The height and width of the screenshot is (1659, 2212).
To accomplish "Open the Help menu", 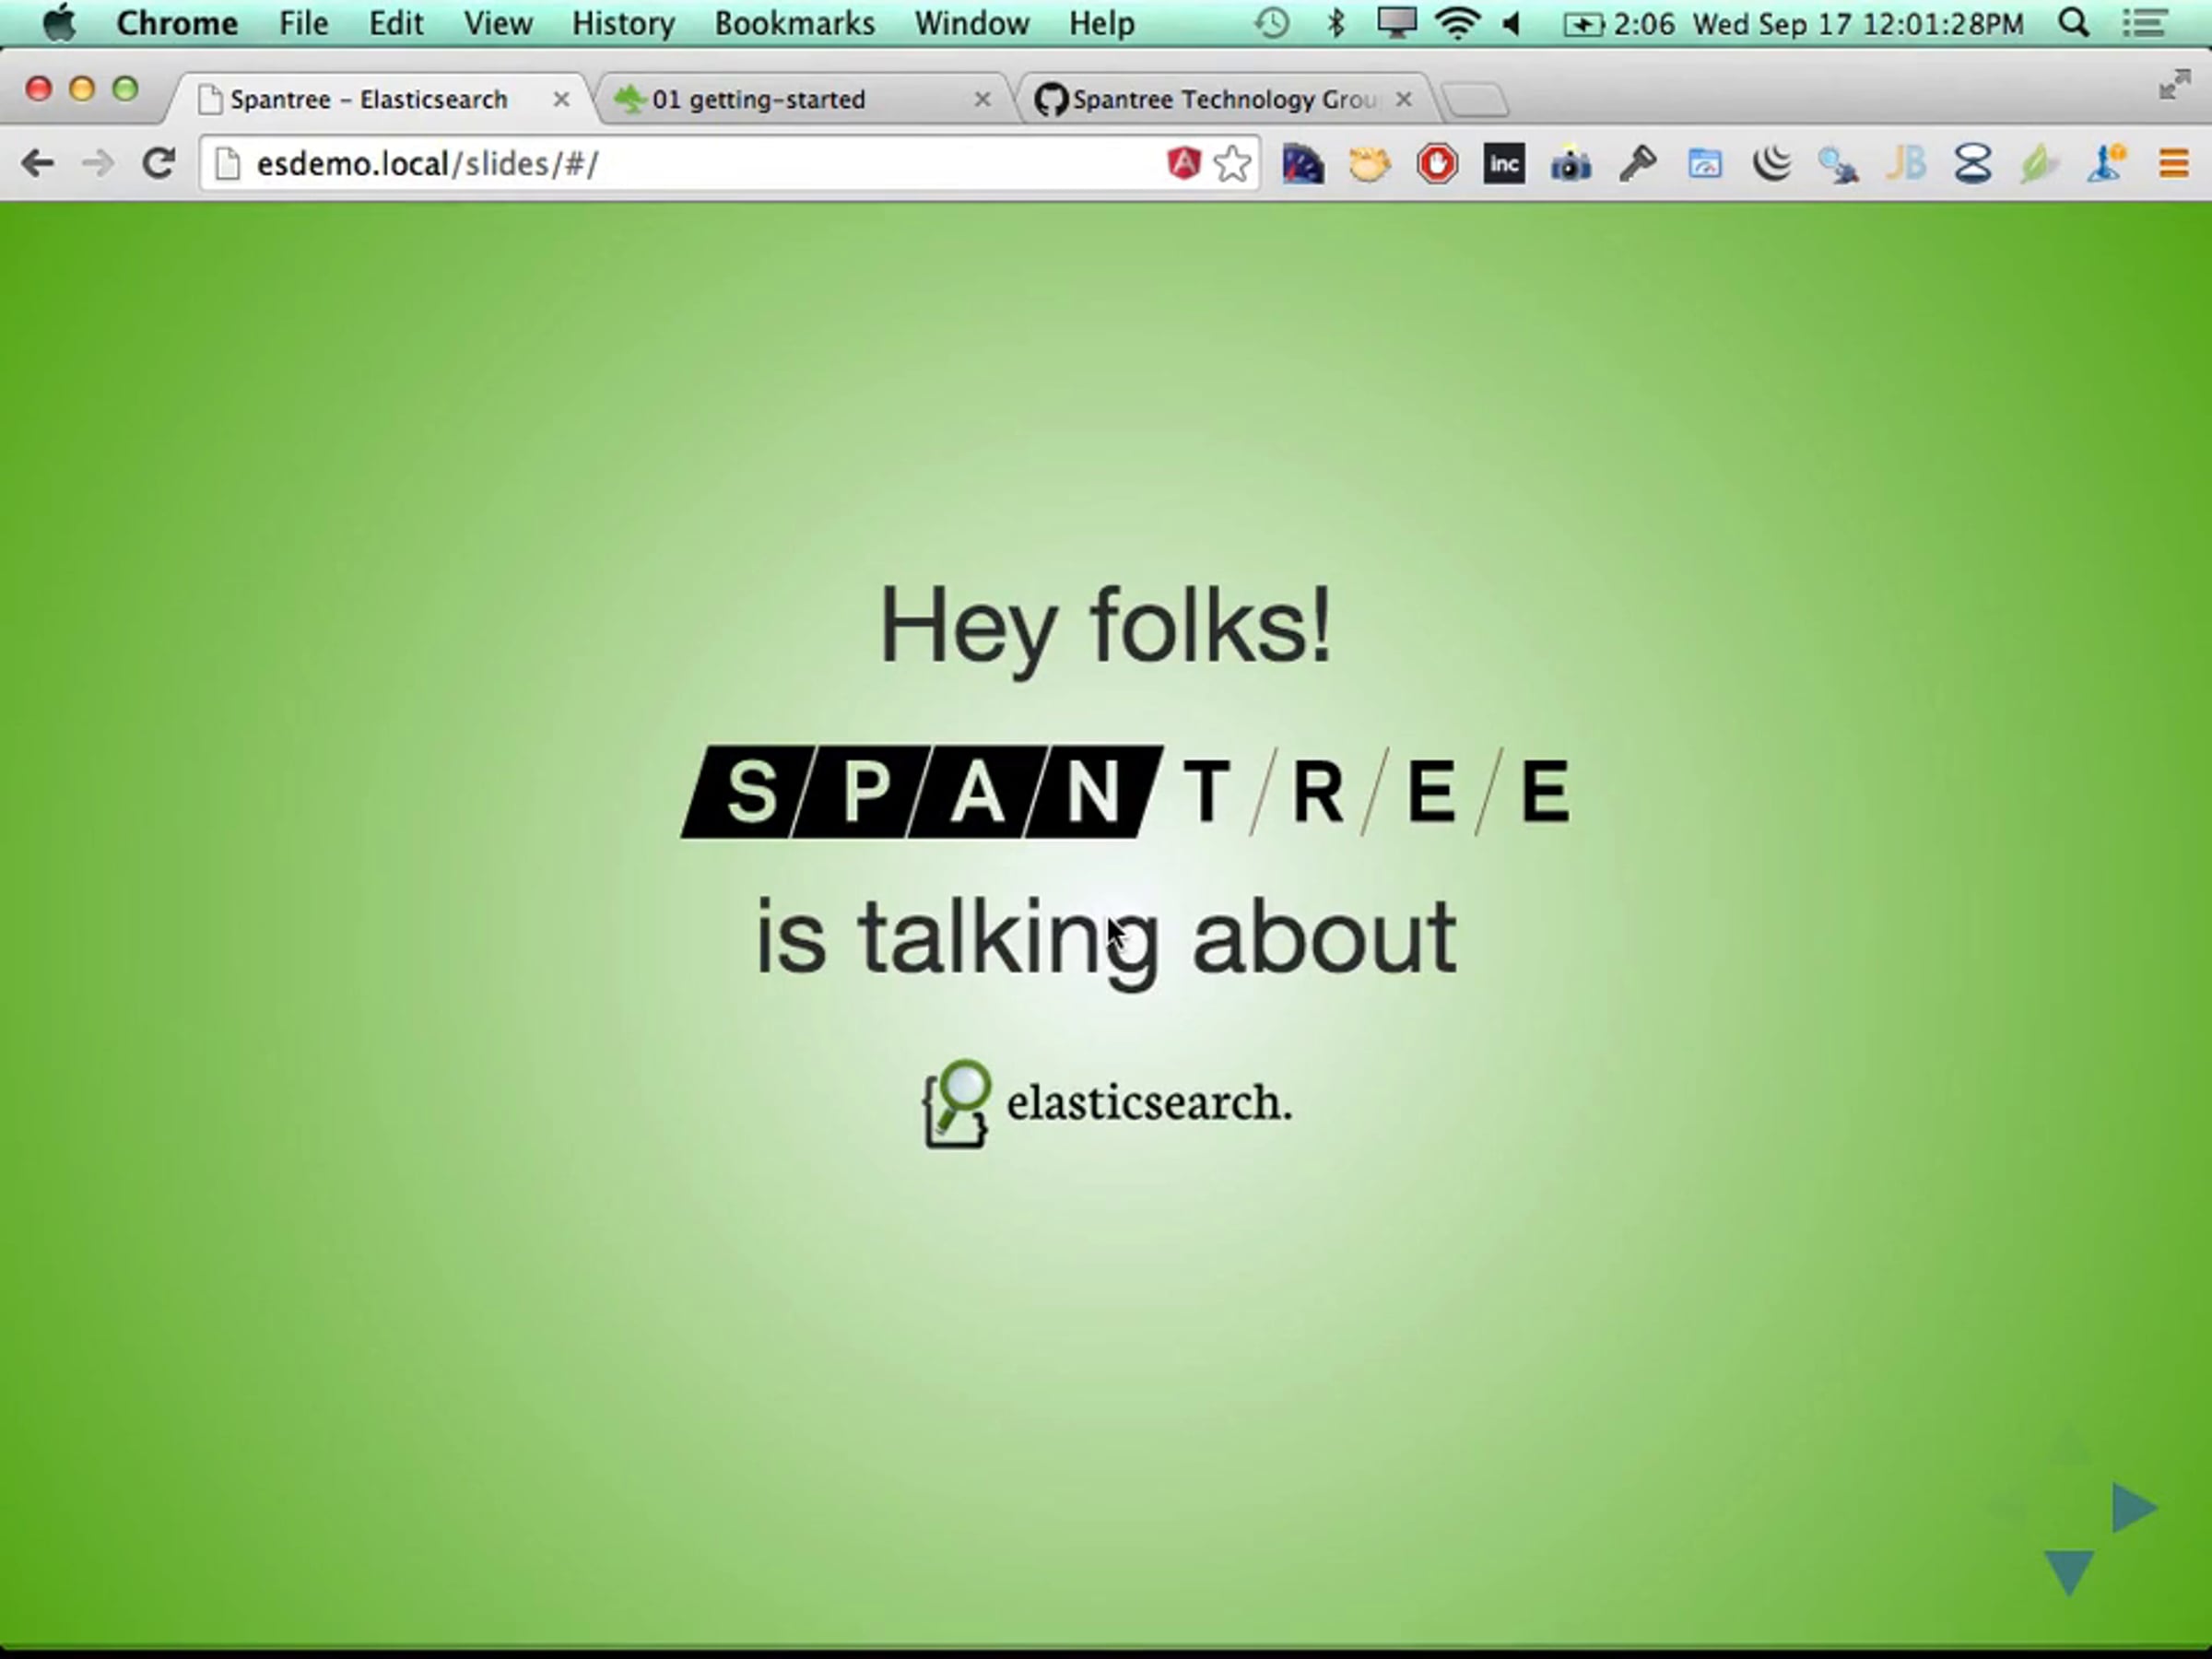I will 1102,23.
